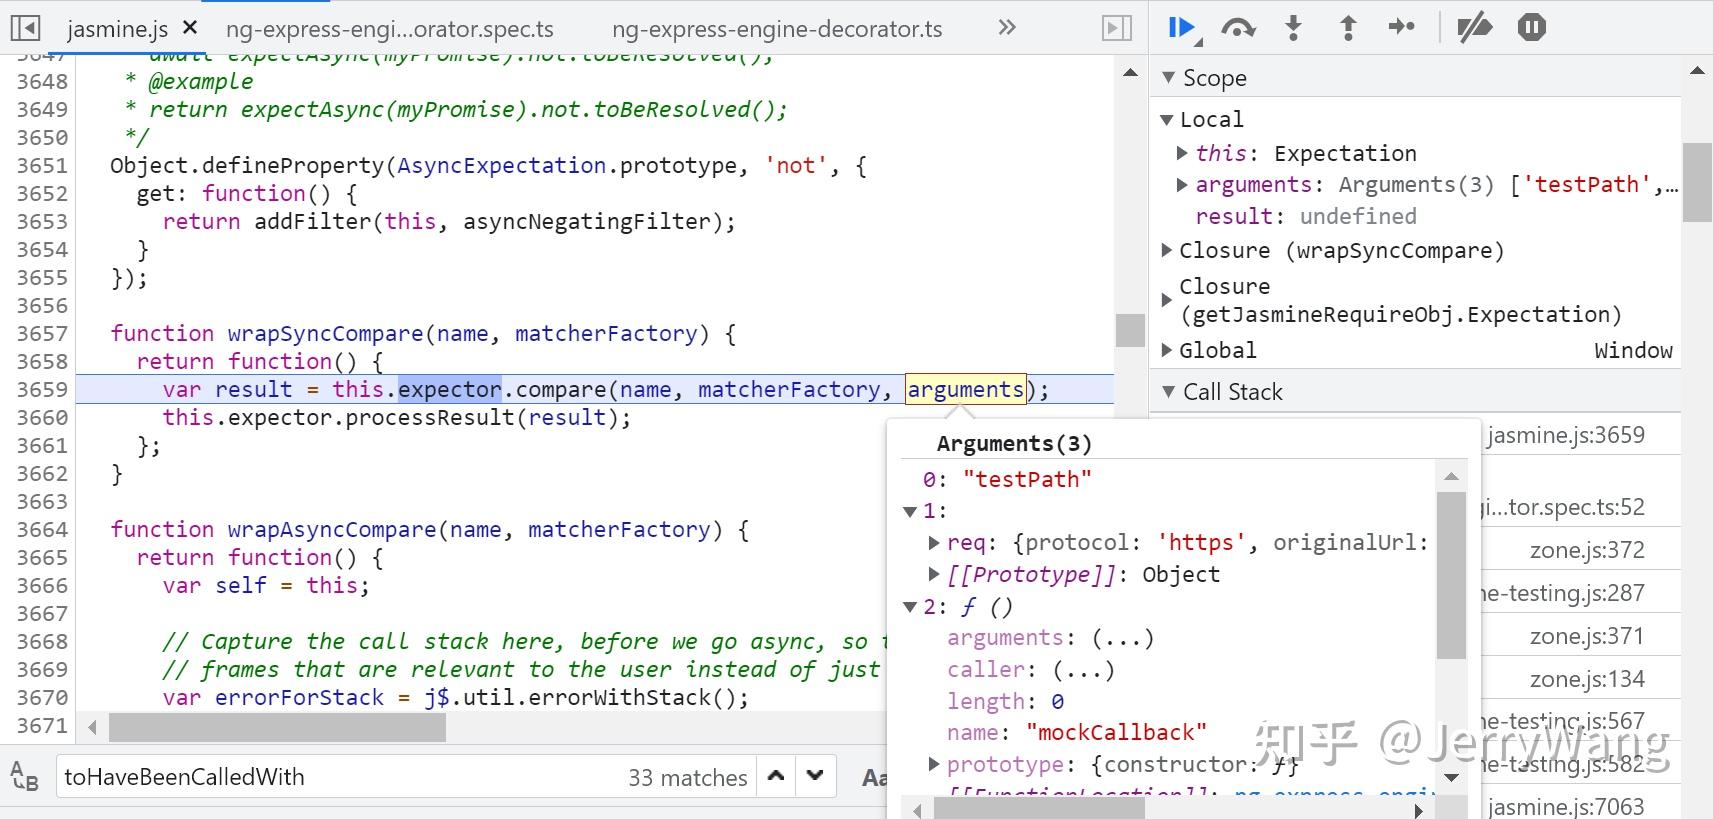Screen dimensions: 1713x819
Task: Hide the debugger sidebar pane
Action: tap(1116, 28)
